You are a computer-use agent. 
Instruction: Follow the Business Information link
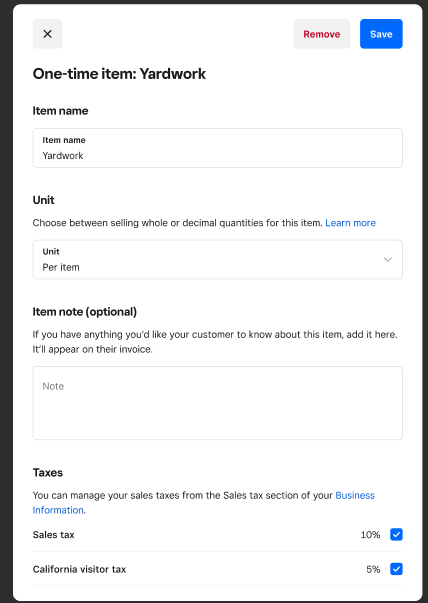pos(203,503)
